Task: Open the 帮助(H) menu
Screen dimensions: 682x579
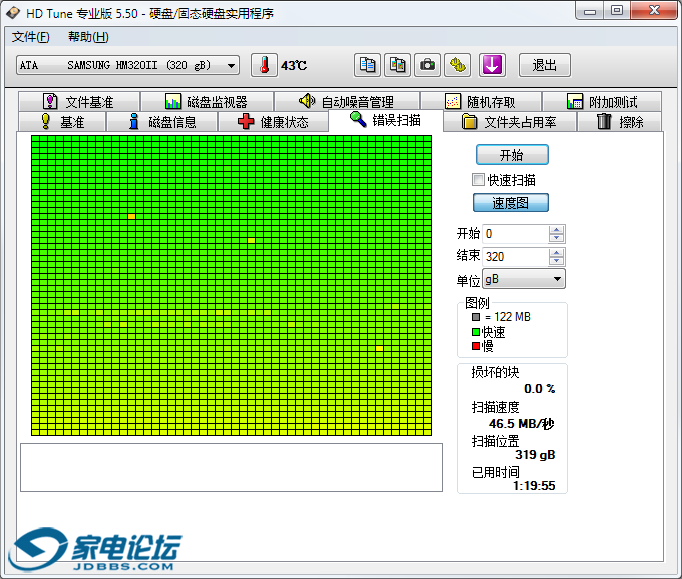Action: pos(88,37)
